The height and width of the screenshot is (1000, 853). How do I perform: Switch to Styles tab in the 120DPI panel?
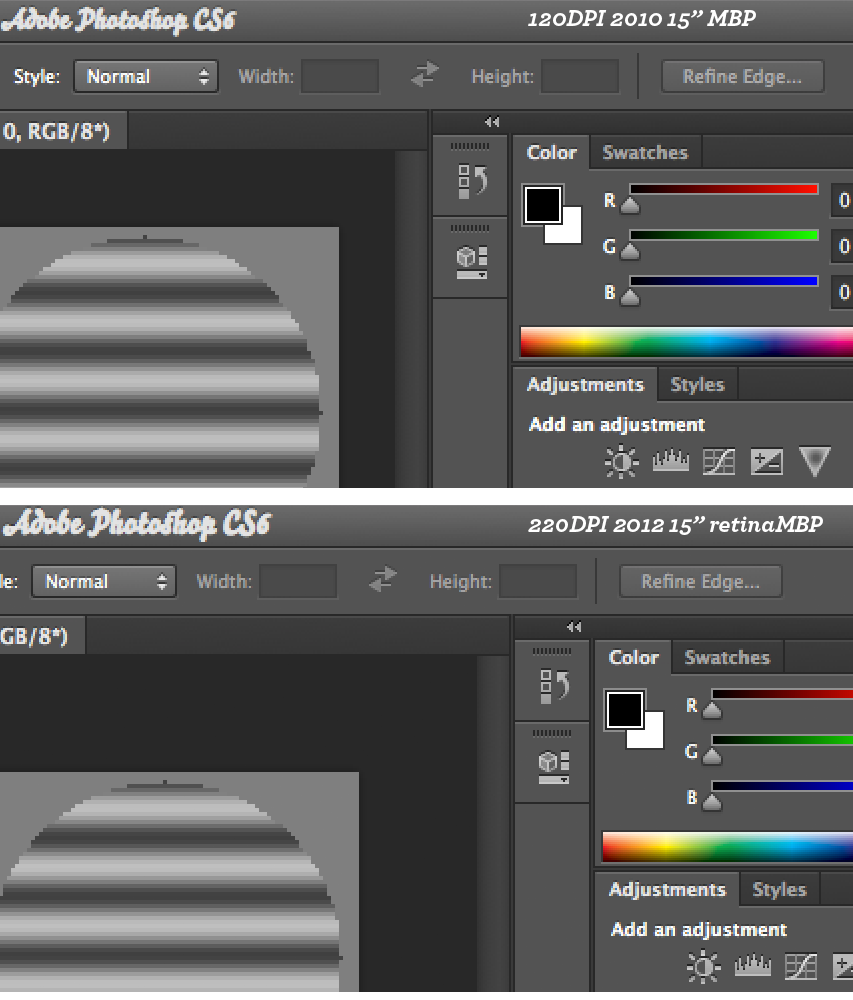(697, 385)
